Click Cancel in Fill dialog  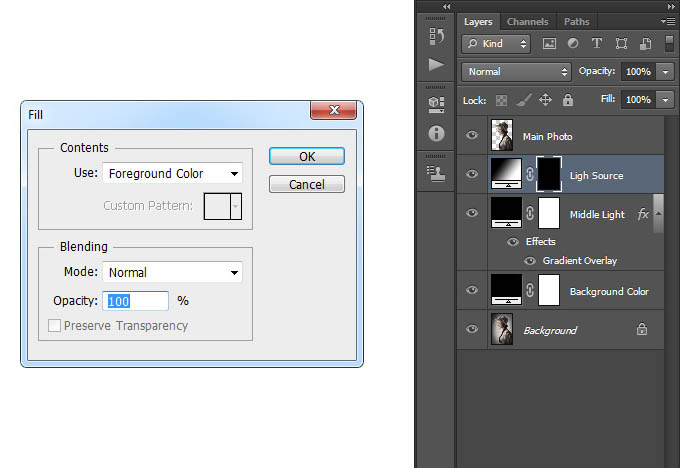[x=307, y=184]
